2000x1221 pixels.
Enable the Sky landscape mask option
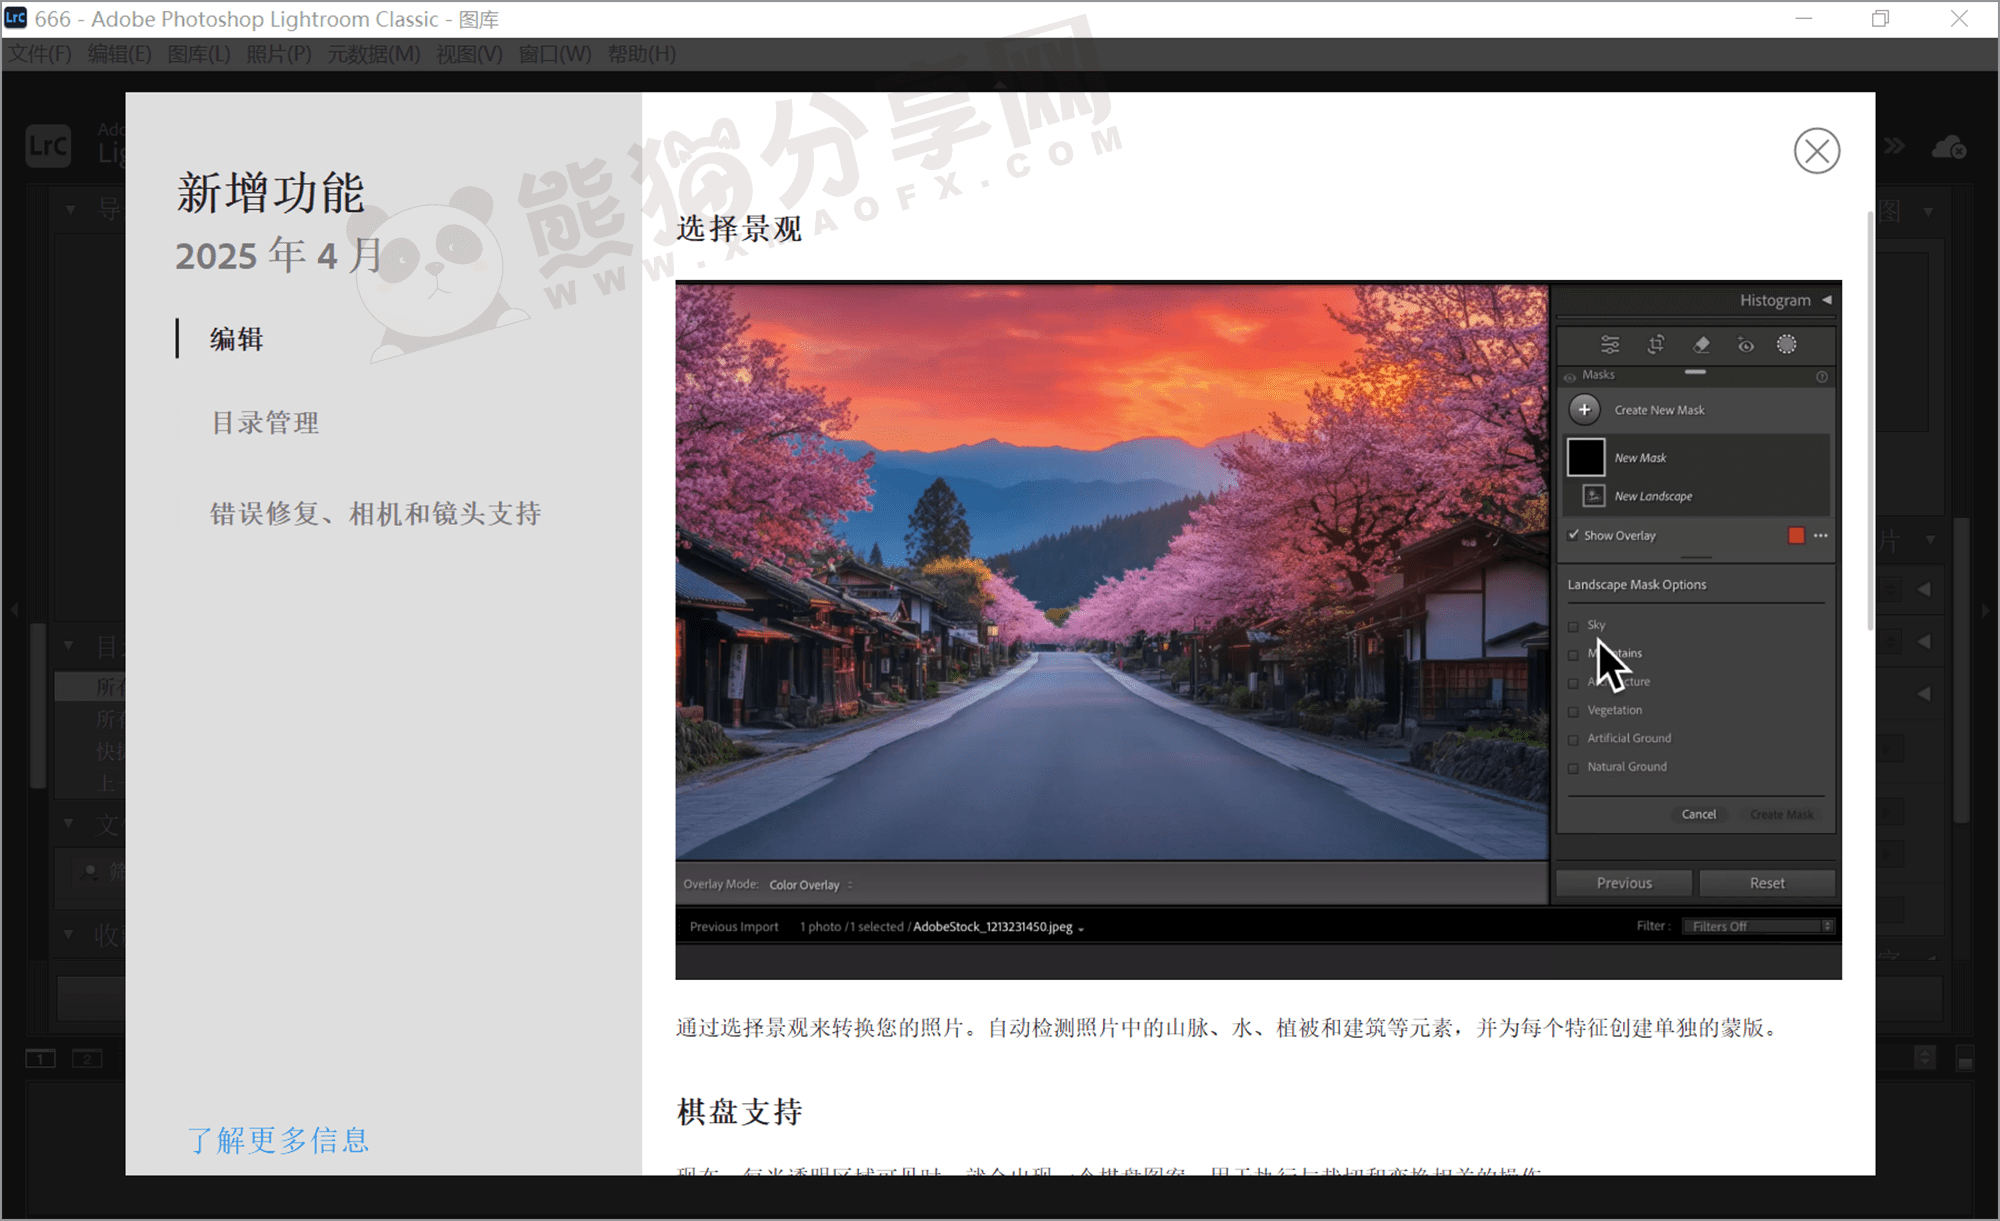tap(1575, 625)
